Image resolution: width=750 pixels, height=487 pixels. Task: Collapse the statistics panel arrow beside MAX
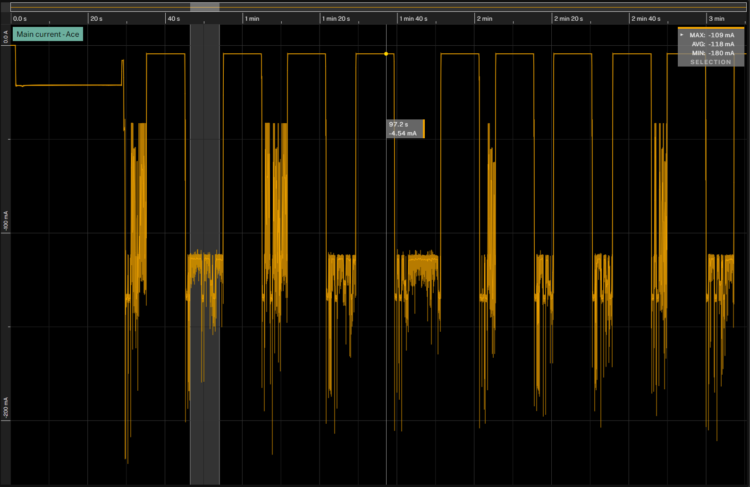pyautogui.click(x=682, y=35)
